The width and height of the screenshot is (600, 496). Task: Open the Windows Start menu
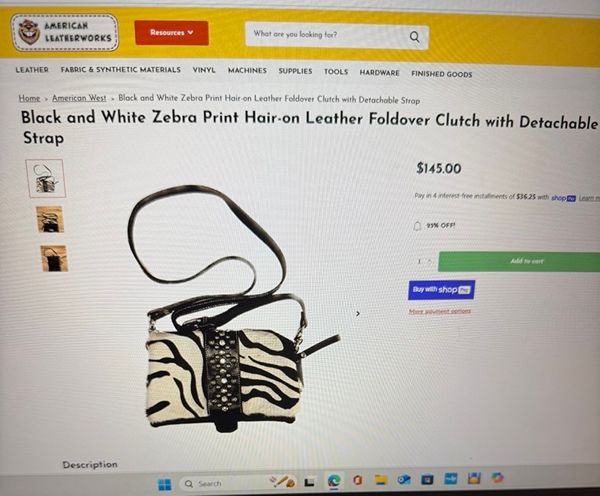[x=165, y=485]
